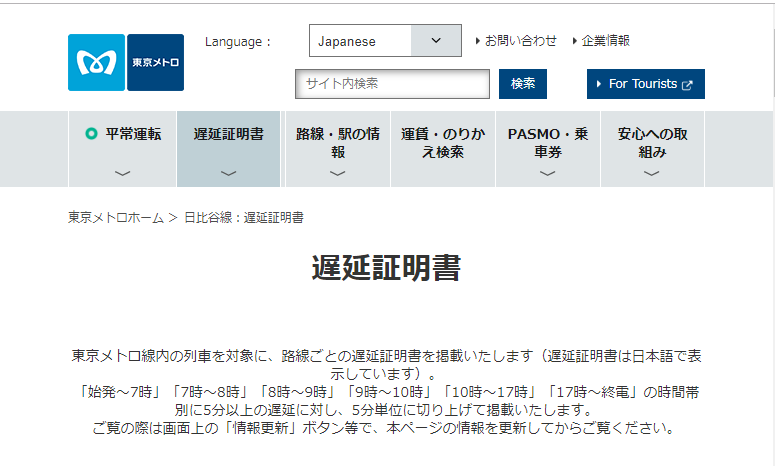Click the Language dropdown chevron arrow
Screen dimensions: 775x466
pos(436,41)
